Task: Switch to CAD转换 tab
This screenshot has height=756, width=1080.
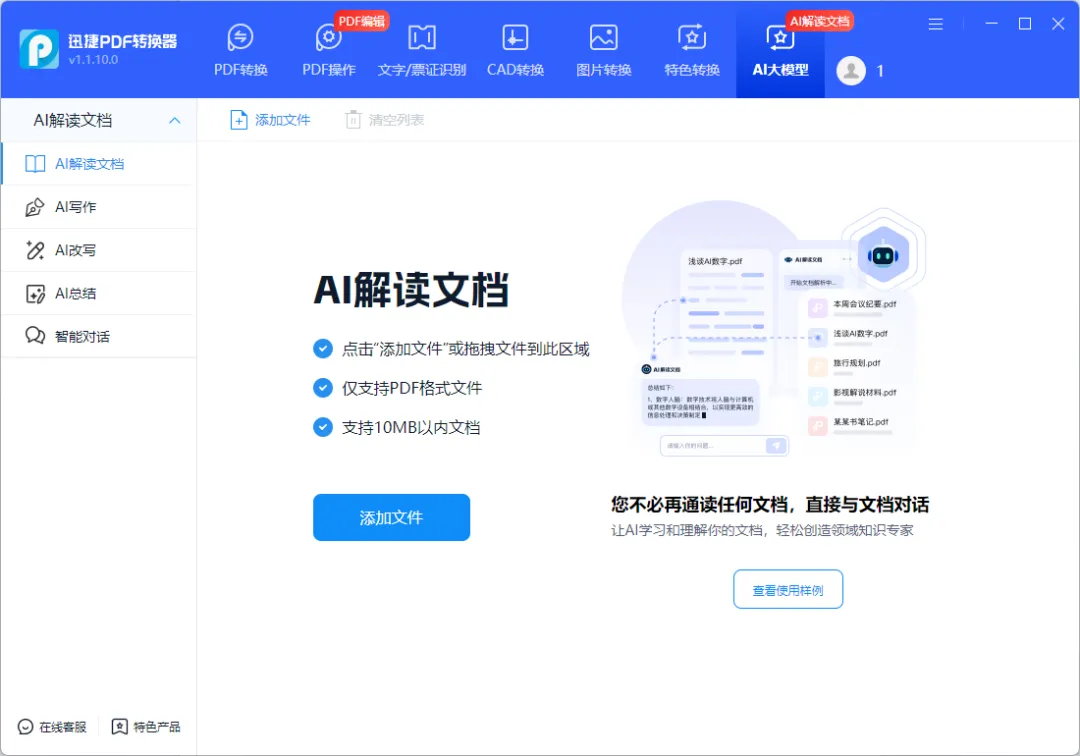Action: [515, 50]
